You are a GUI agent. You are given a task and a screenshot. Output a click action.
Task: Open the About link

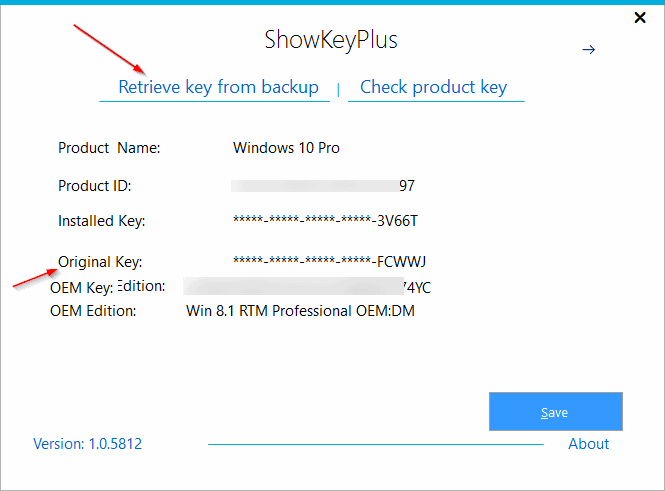pos(588,444)
